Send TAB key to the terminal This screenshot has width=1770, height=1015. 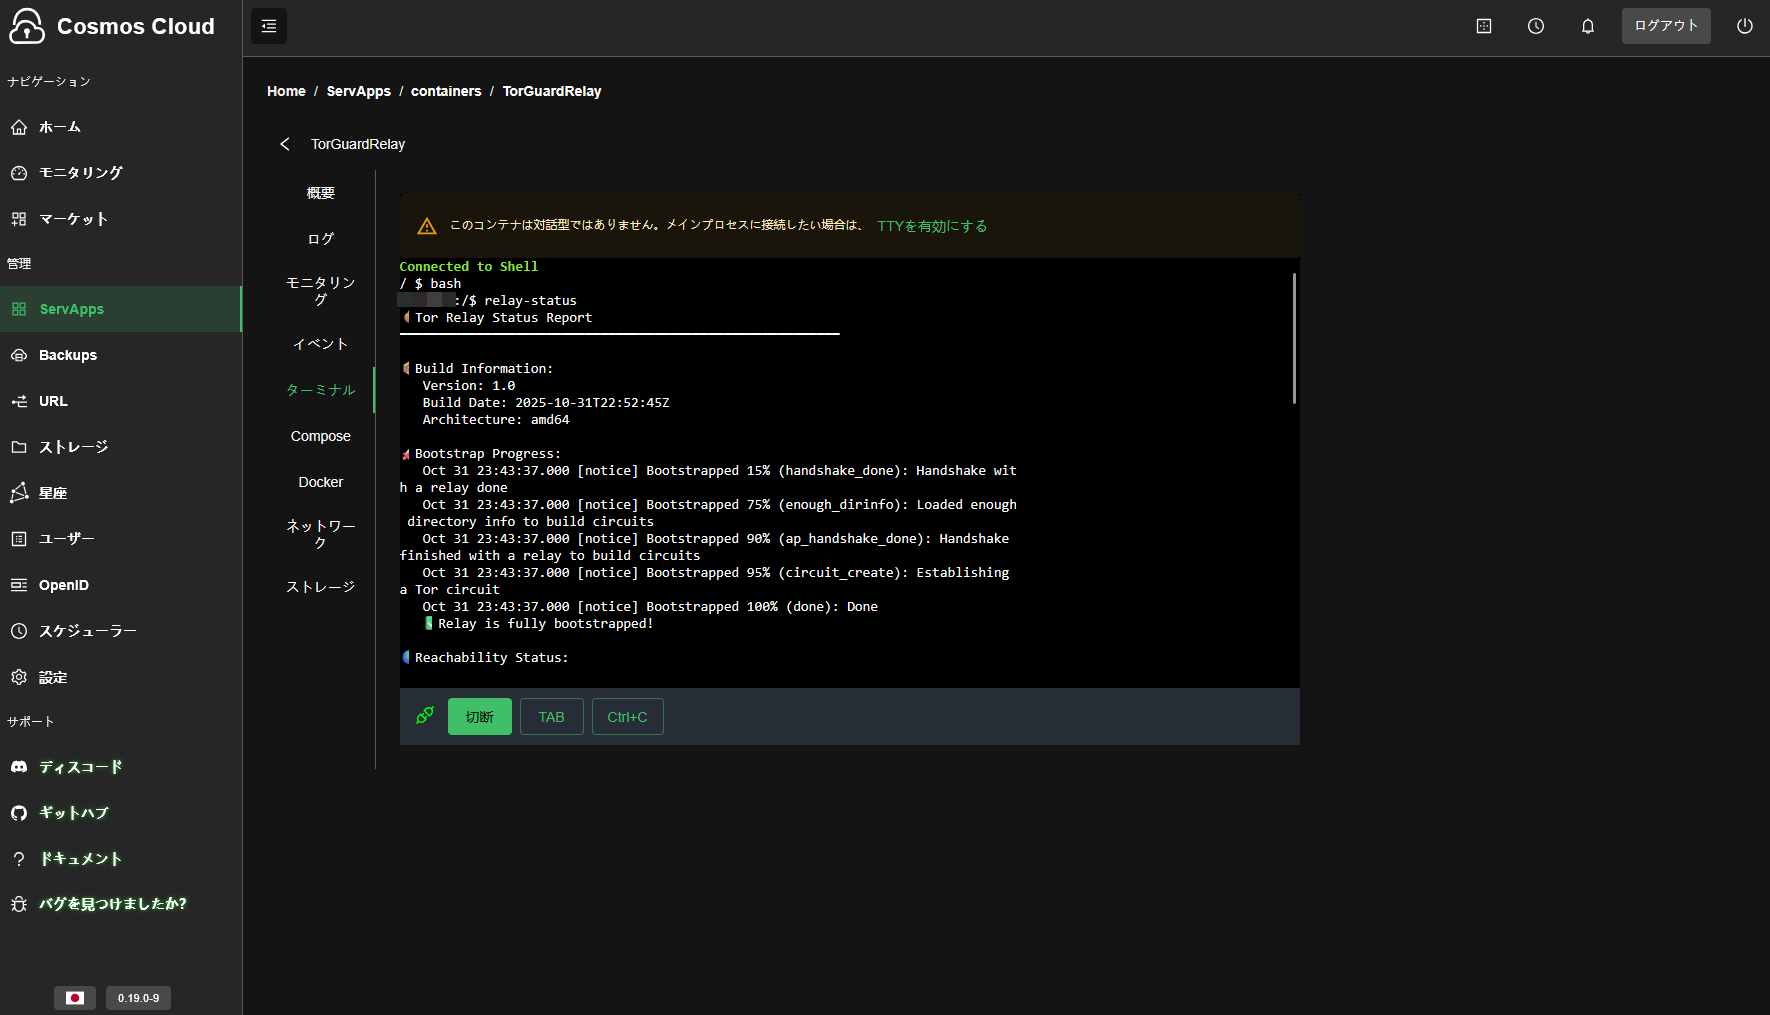click(x=551, y=717)
